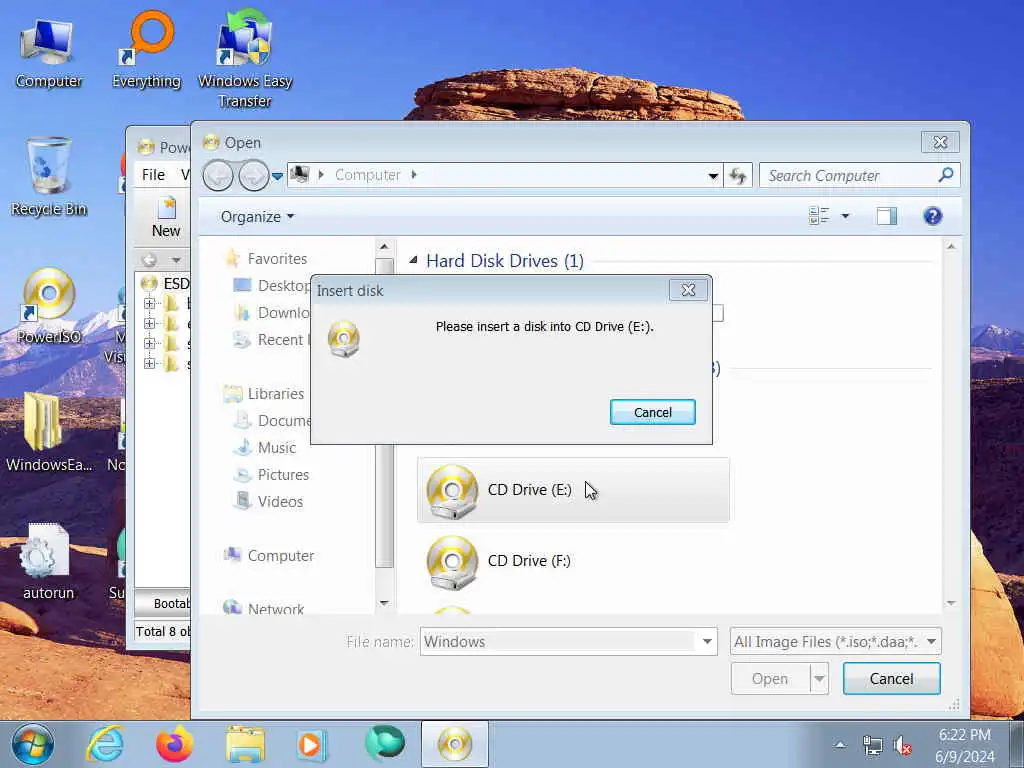Select Recent Places in navigation pane
Screen dimensions: 1024x768
point(272,340)
